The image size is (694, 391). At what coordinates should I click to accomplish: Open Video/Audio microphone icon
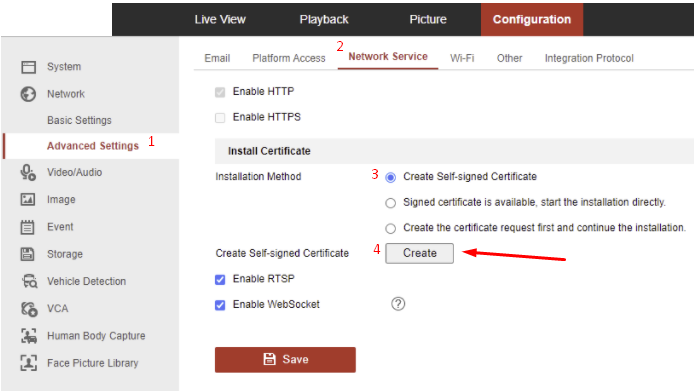(28, 172)
